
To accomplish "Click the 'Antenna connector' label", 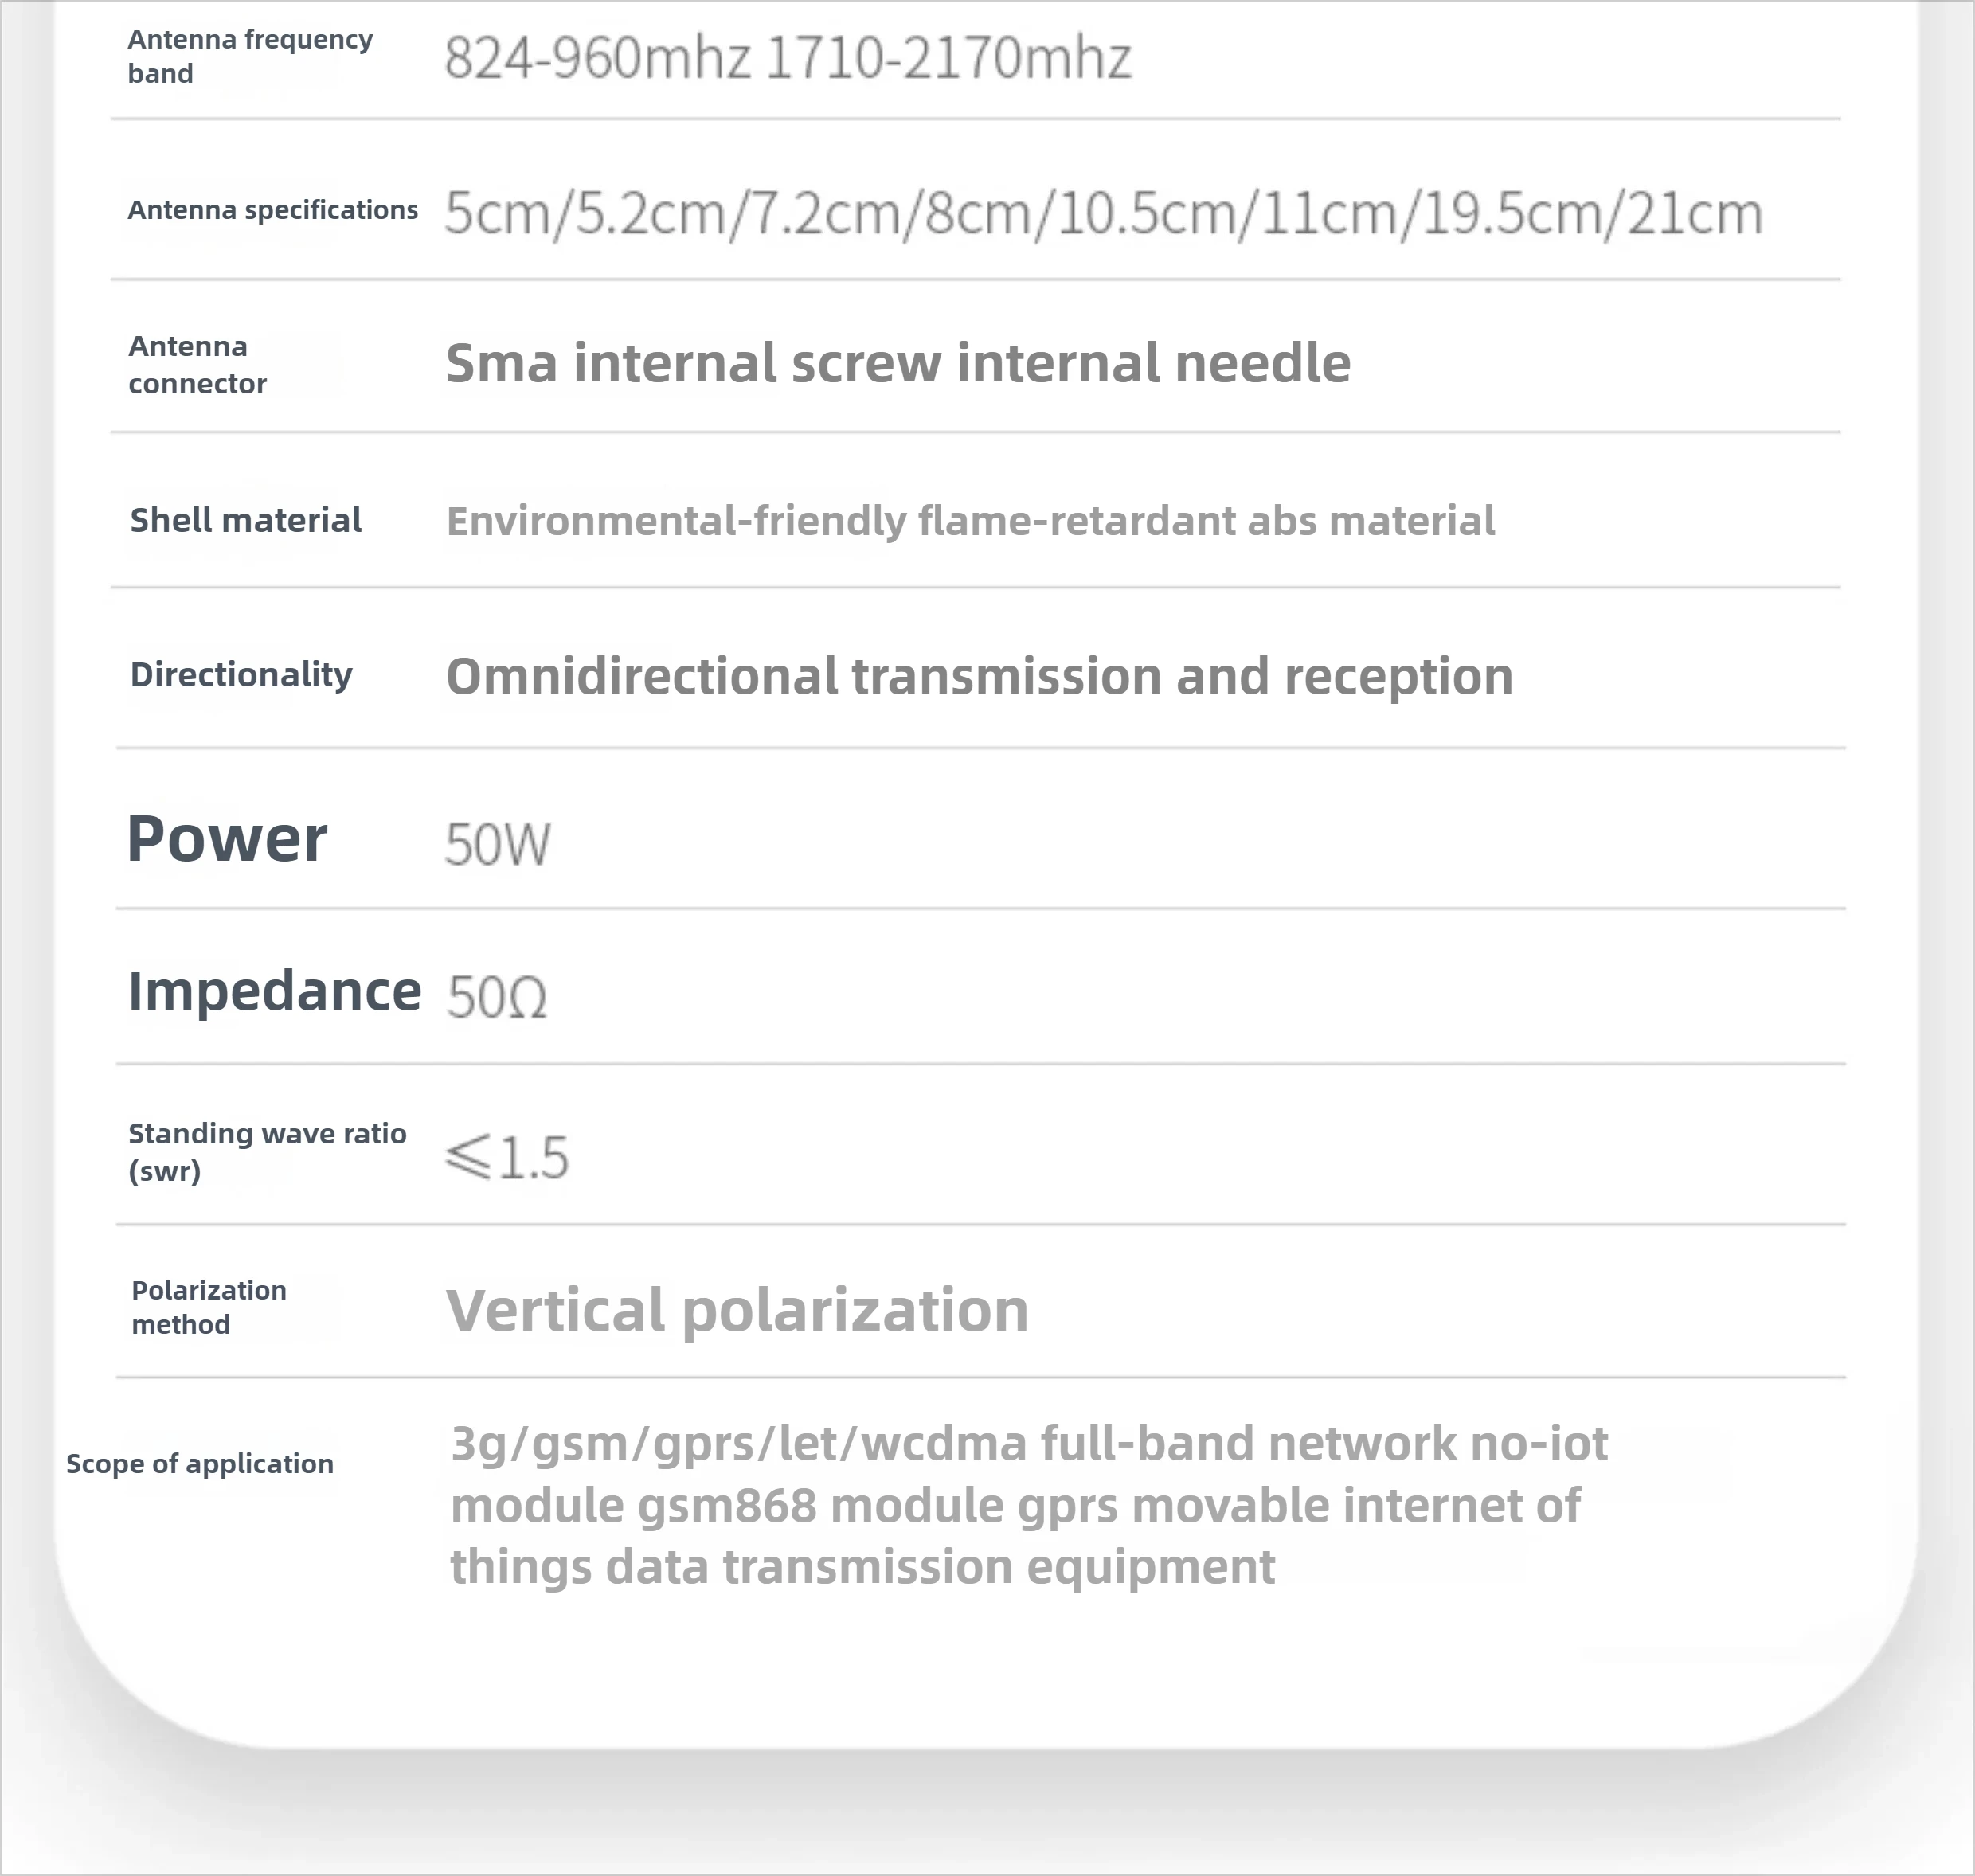I will point(197,364).
